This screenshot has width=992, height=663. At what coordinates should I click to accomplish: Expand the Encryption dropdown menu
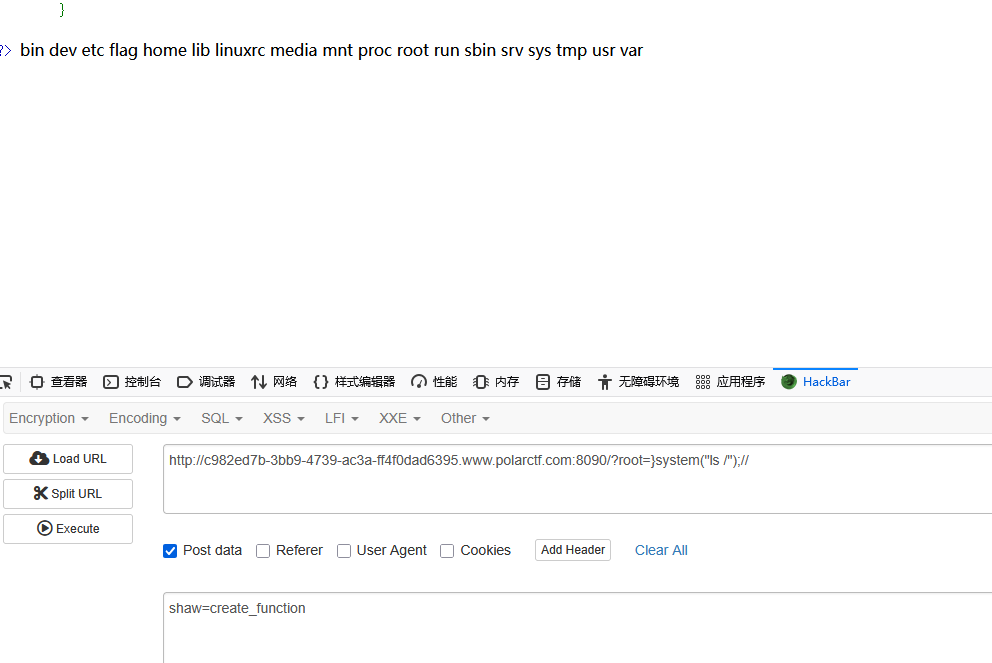[49, 418]
